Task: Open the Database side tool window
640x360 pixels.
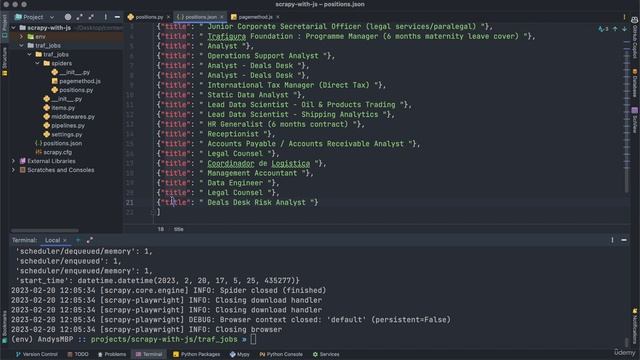Action: tap(635, 83)
